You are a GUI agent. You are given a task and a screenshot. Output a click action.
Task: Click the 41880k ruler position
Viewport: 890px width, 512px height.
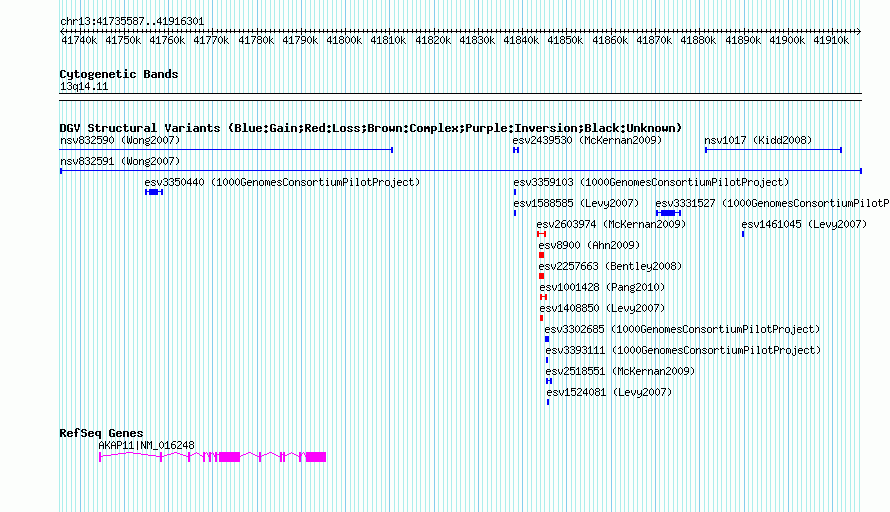(x=698, y=40)
